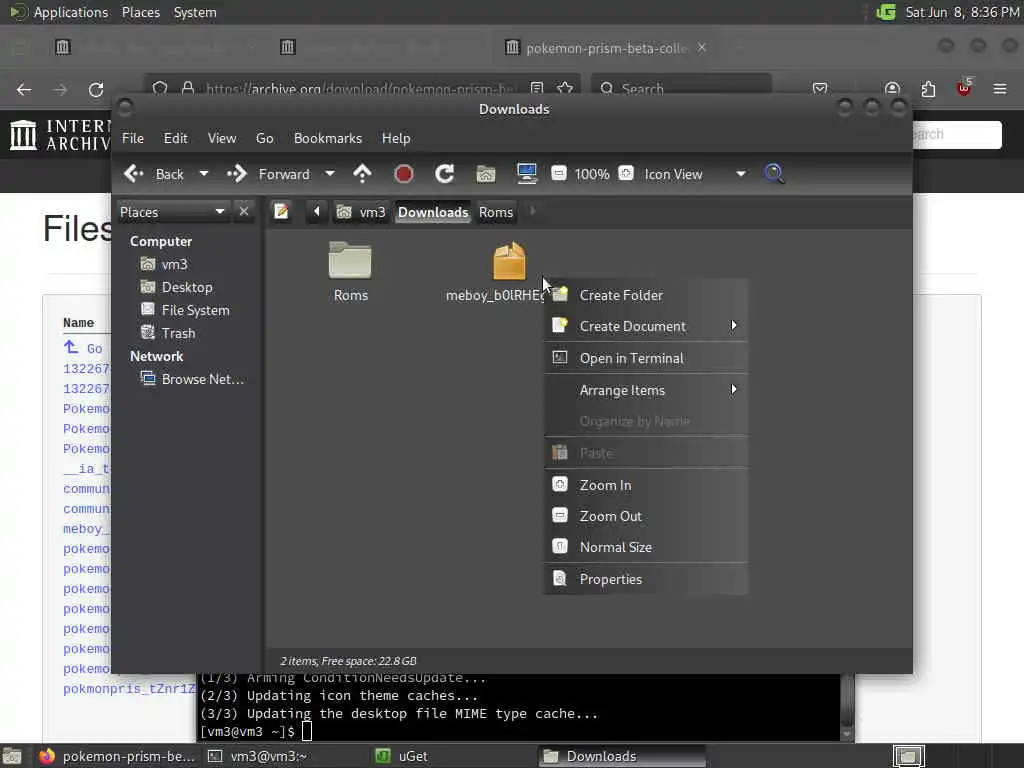Click the Roms path bar button
Viewport: 1024px width, 768px height.
(x=496, y=212)
